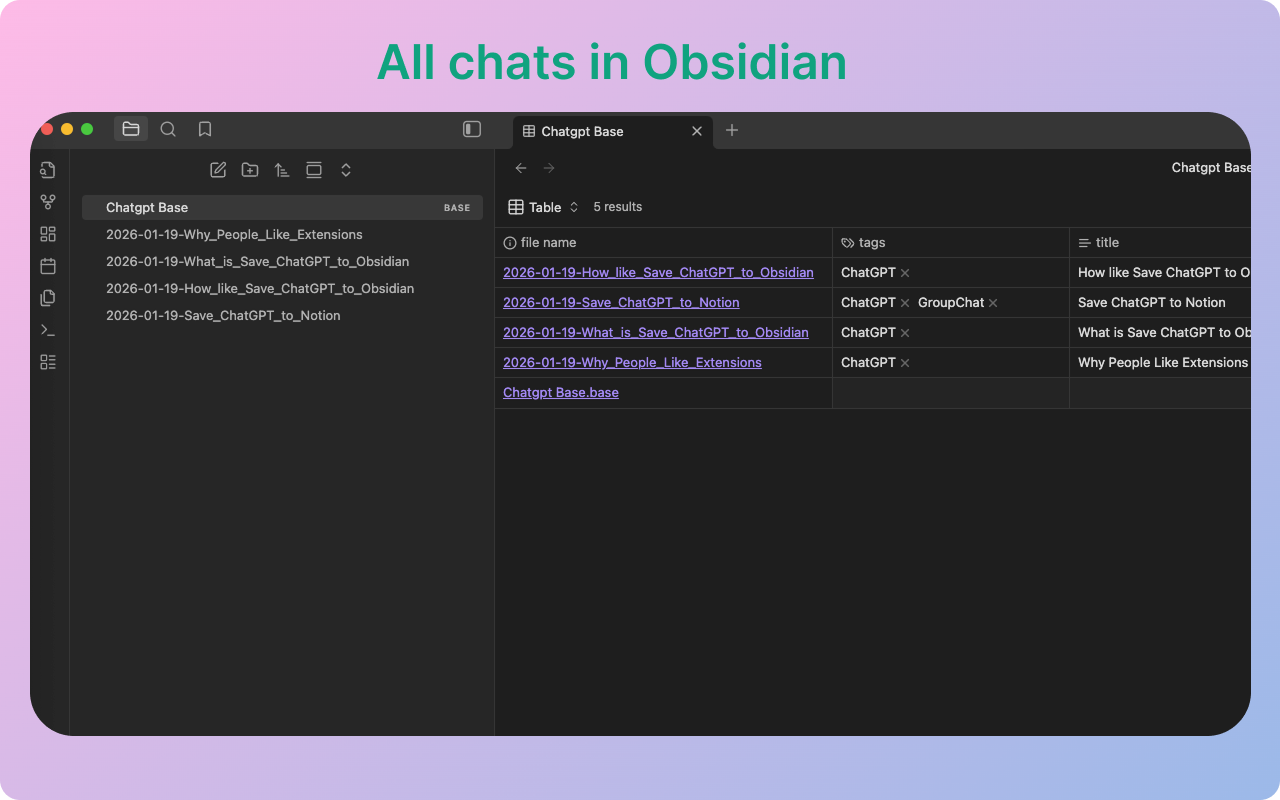The width and height of the screenshot is (1280, 800).
Task: Click title cell 'Save ChatGPT to Notion'
Action: tap(1160, 303)
